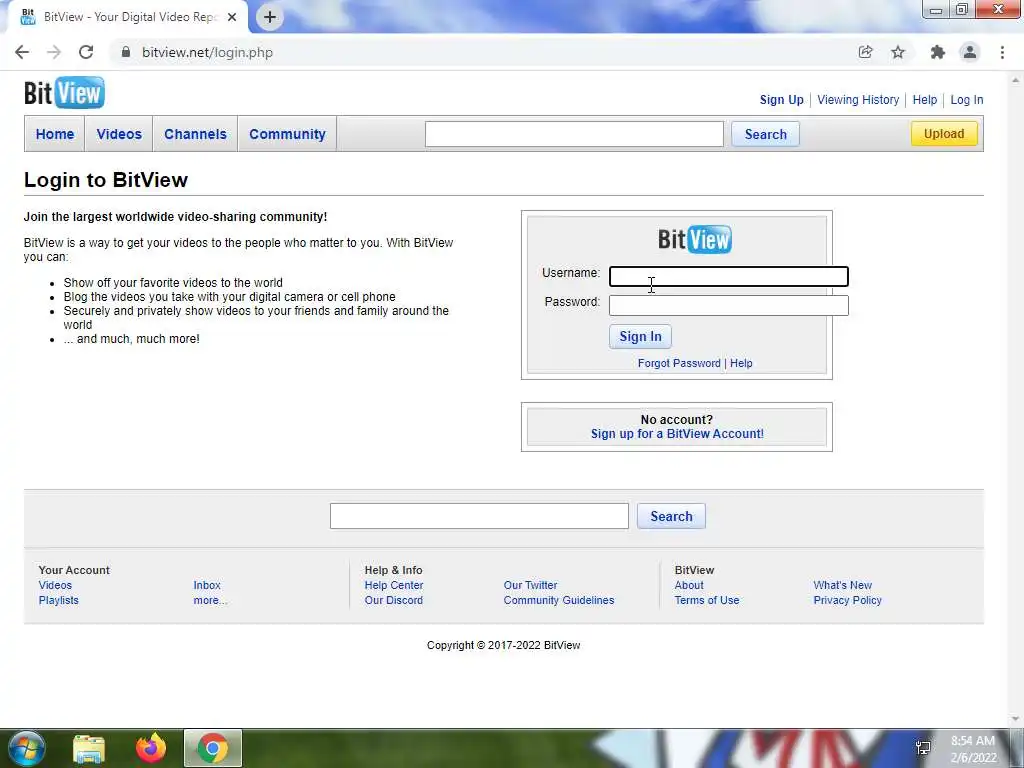This screenshot has height=768, width=1024.
Task: Open File Explorer from the taskbar
Action: click(89, 749)
